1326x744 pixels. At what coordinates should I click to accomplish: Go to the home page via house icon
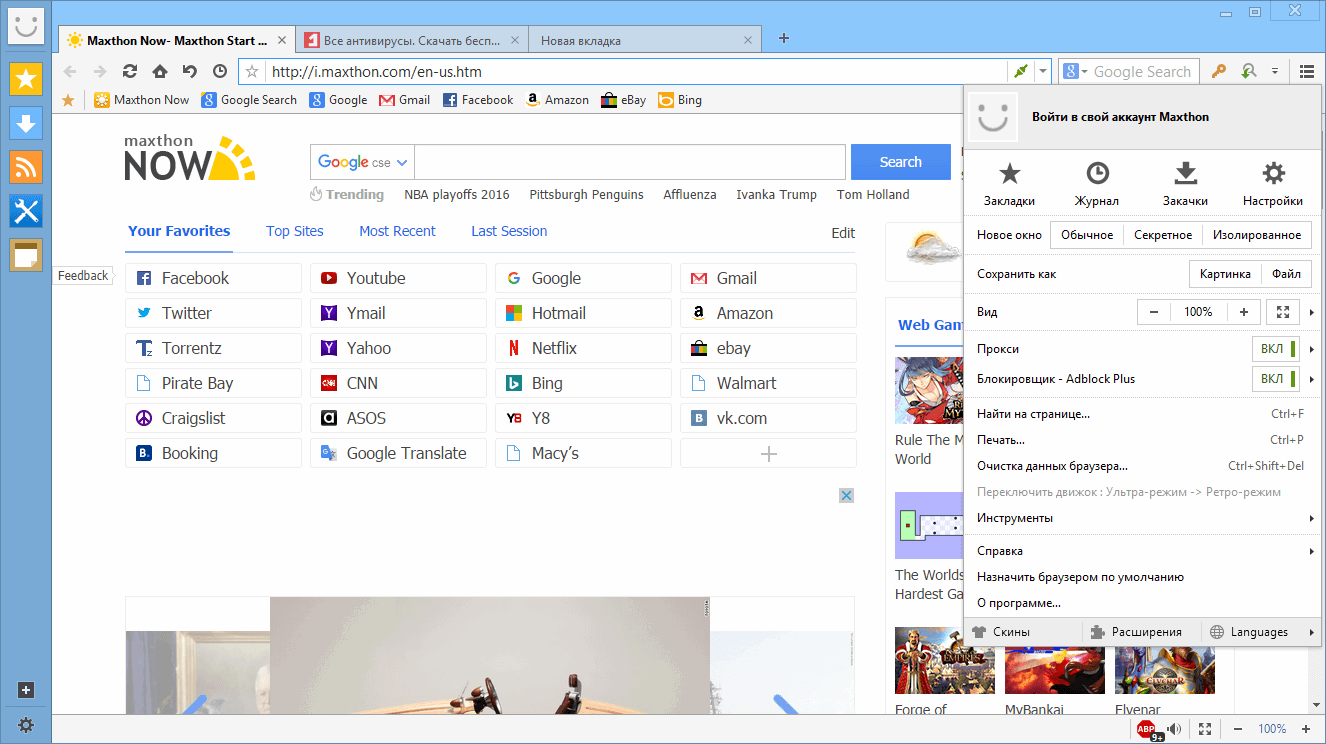pyautogui.click(x=160, y=71)
